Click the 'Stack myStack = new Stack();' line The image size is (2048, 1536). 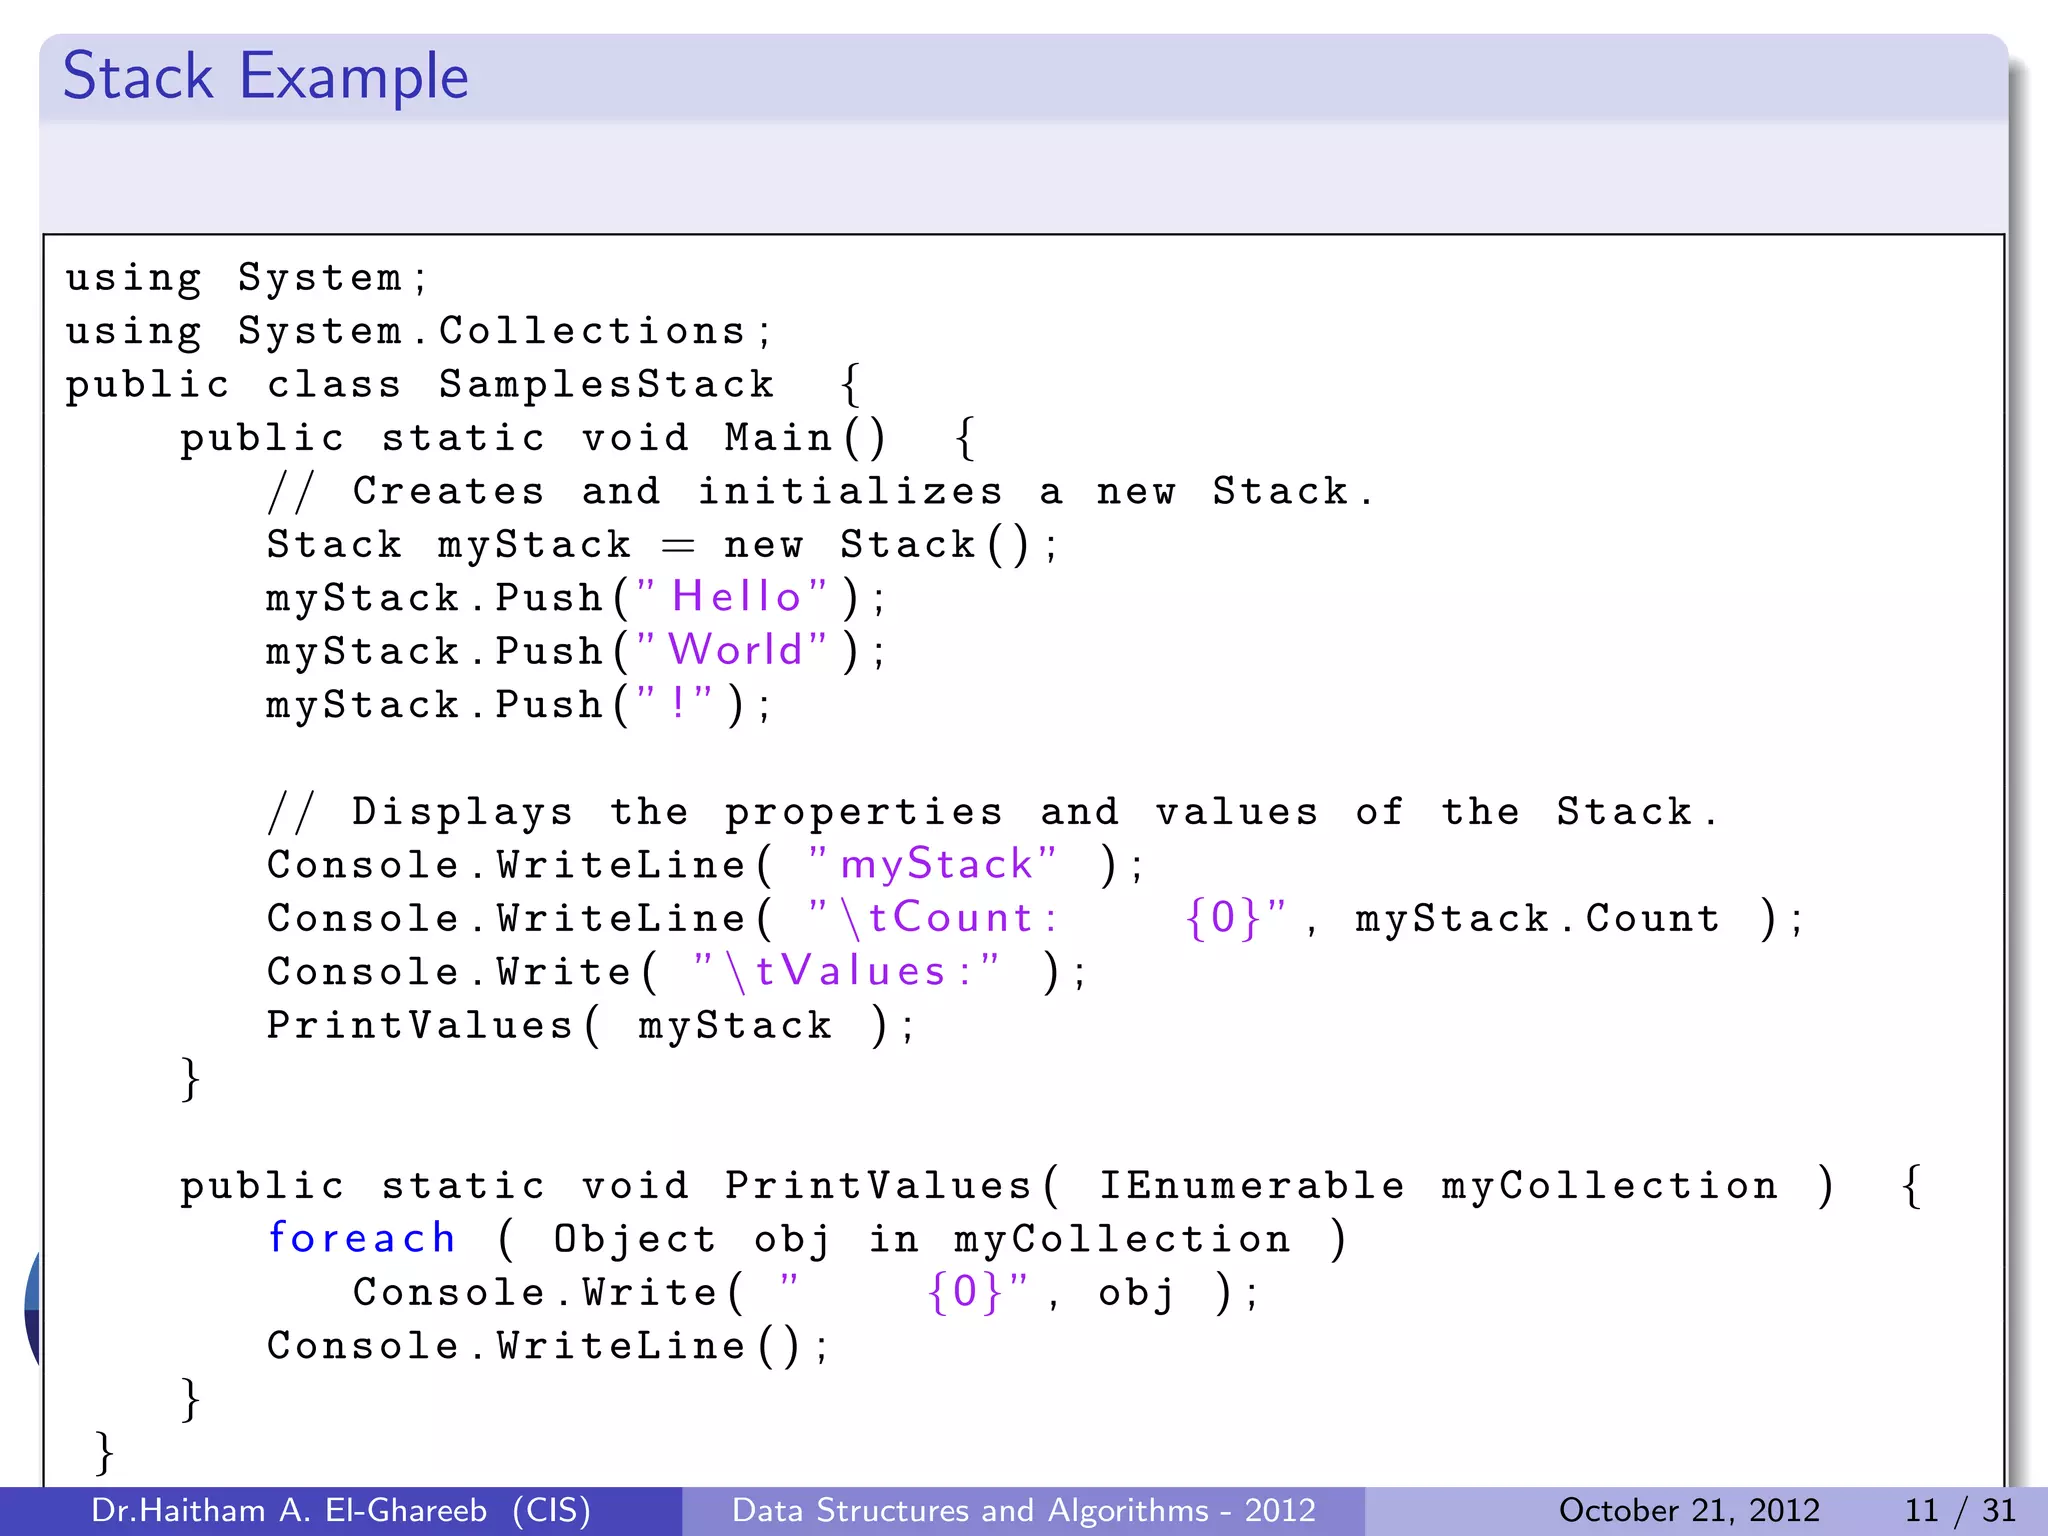662,546
